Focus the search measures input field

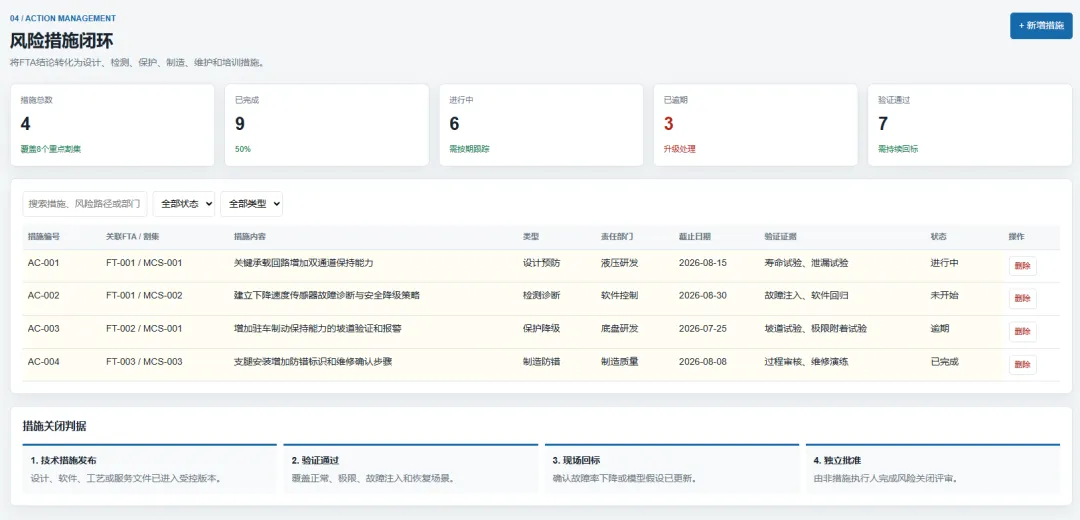click(x=85, y=204)
